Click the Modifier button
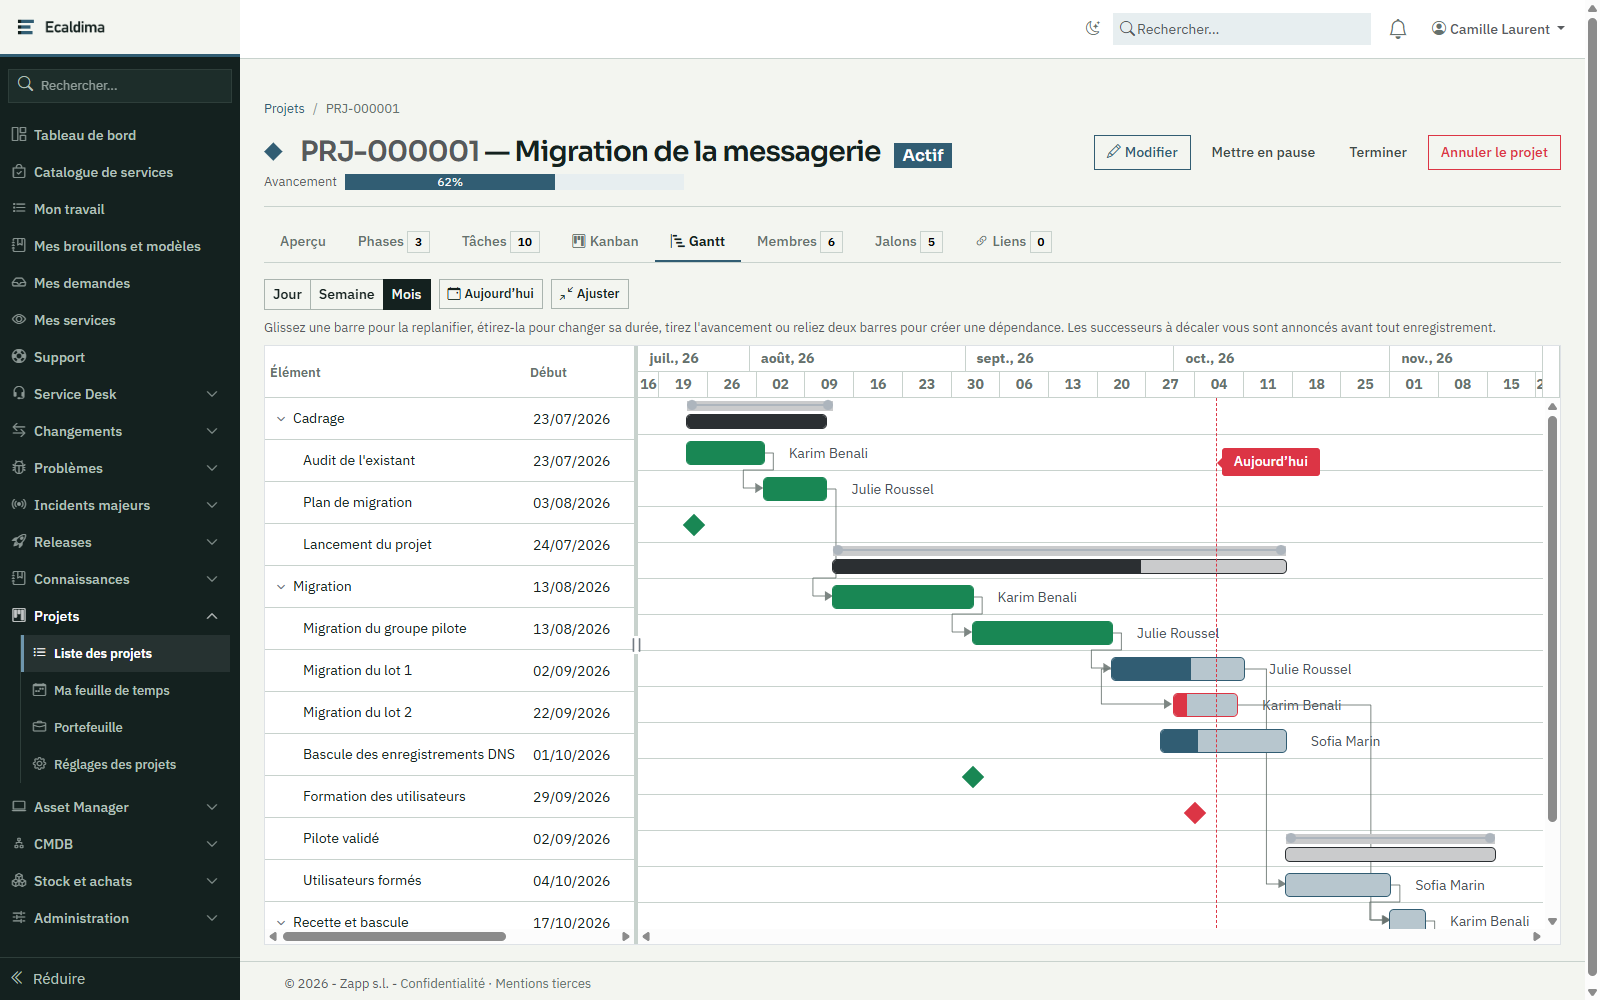1600x1000 pixels. [1142, 152]
